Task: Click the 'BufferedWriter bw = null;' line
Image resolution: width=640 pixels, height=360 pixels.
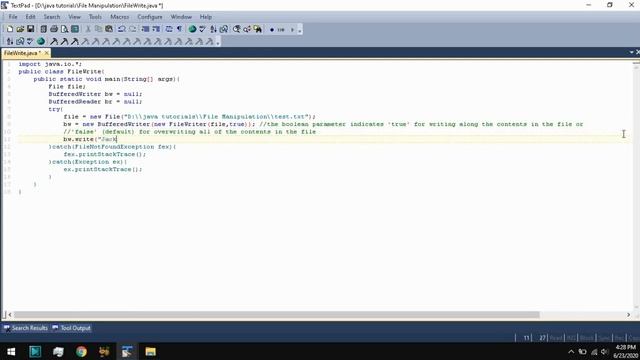Action: [95, 94]
